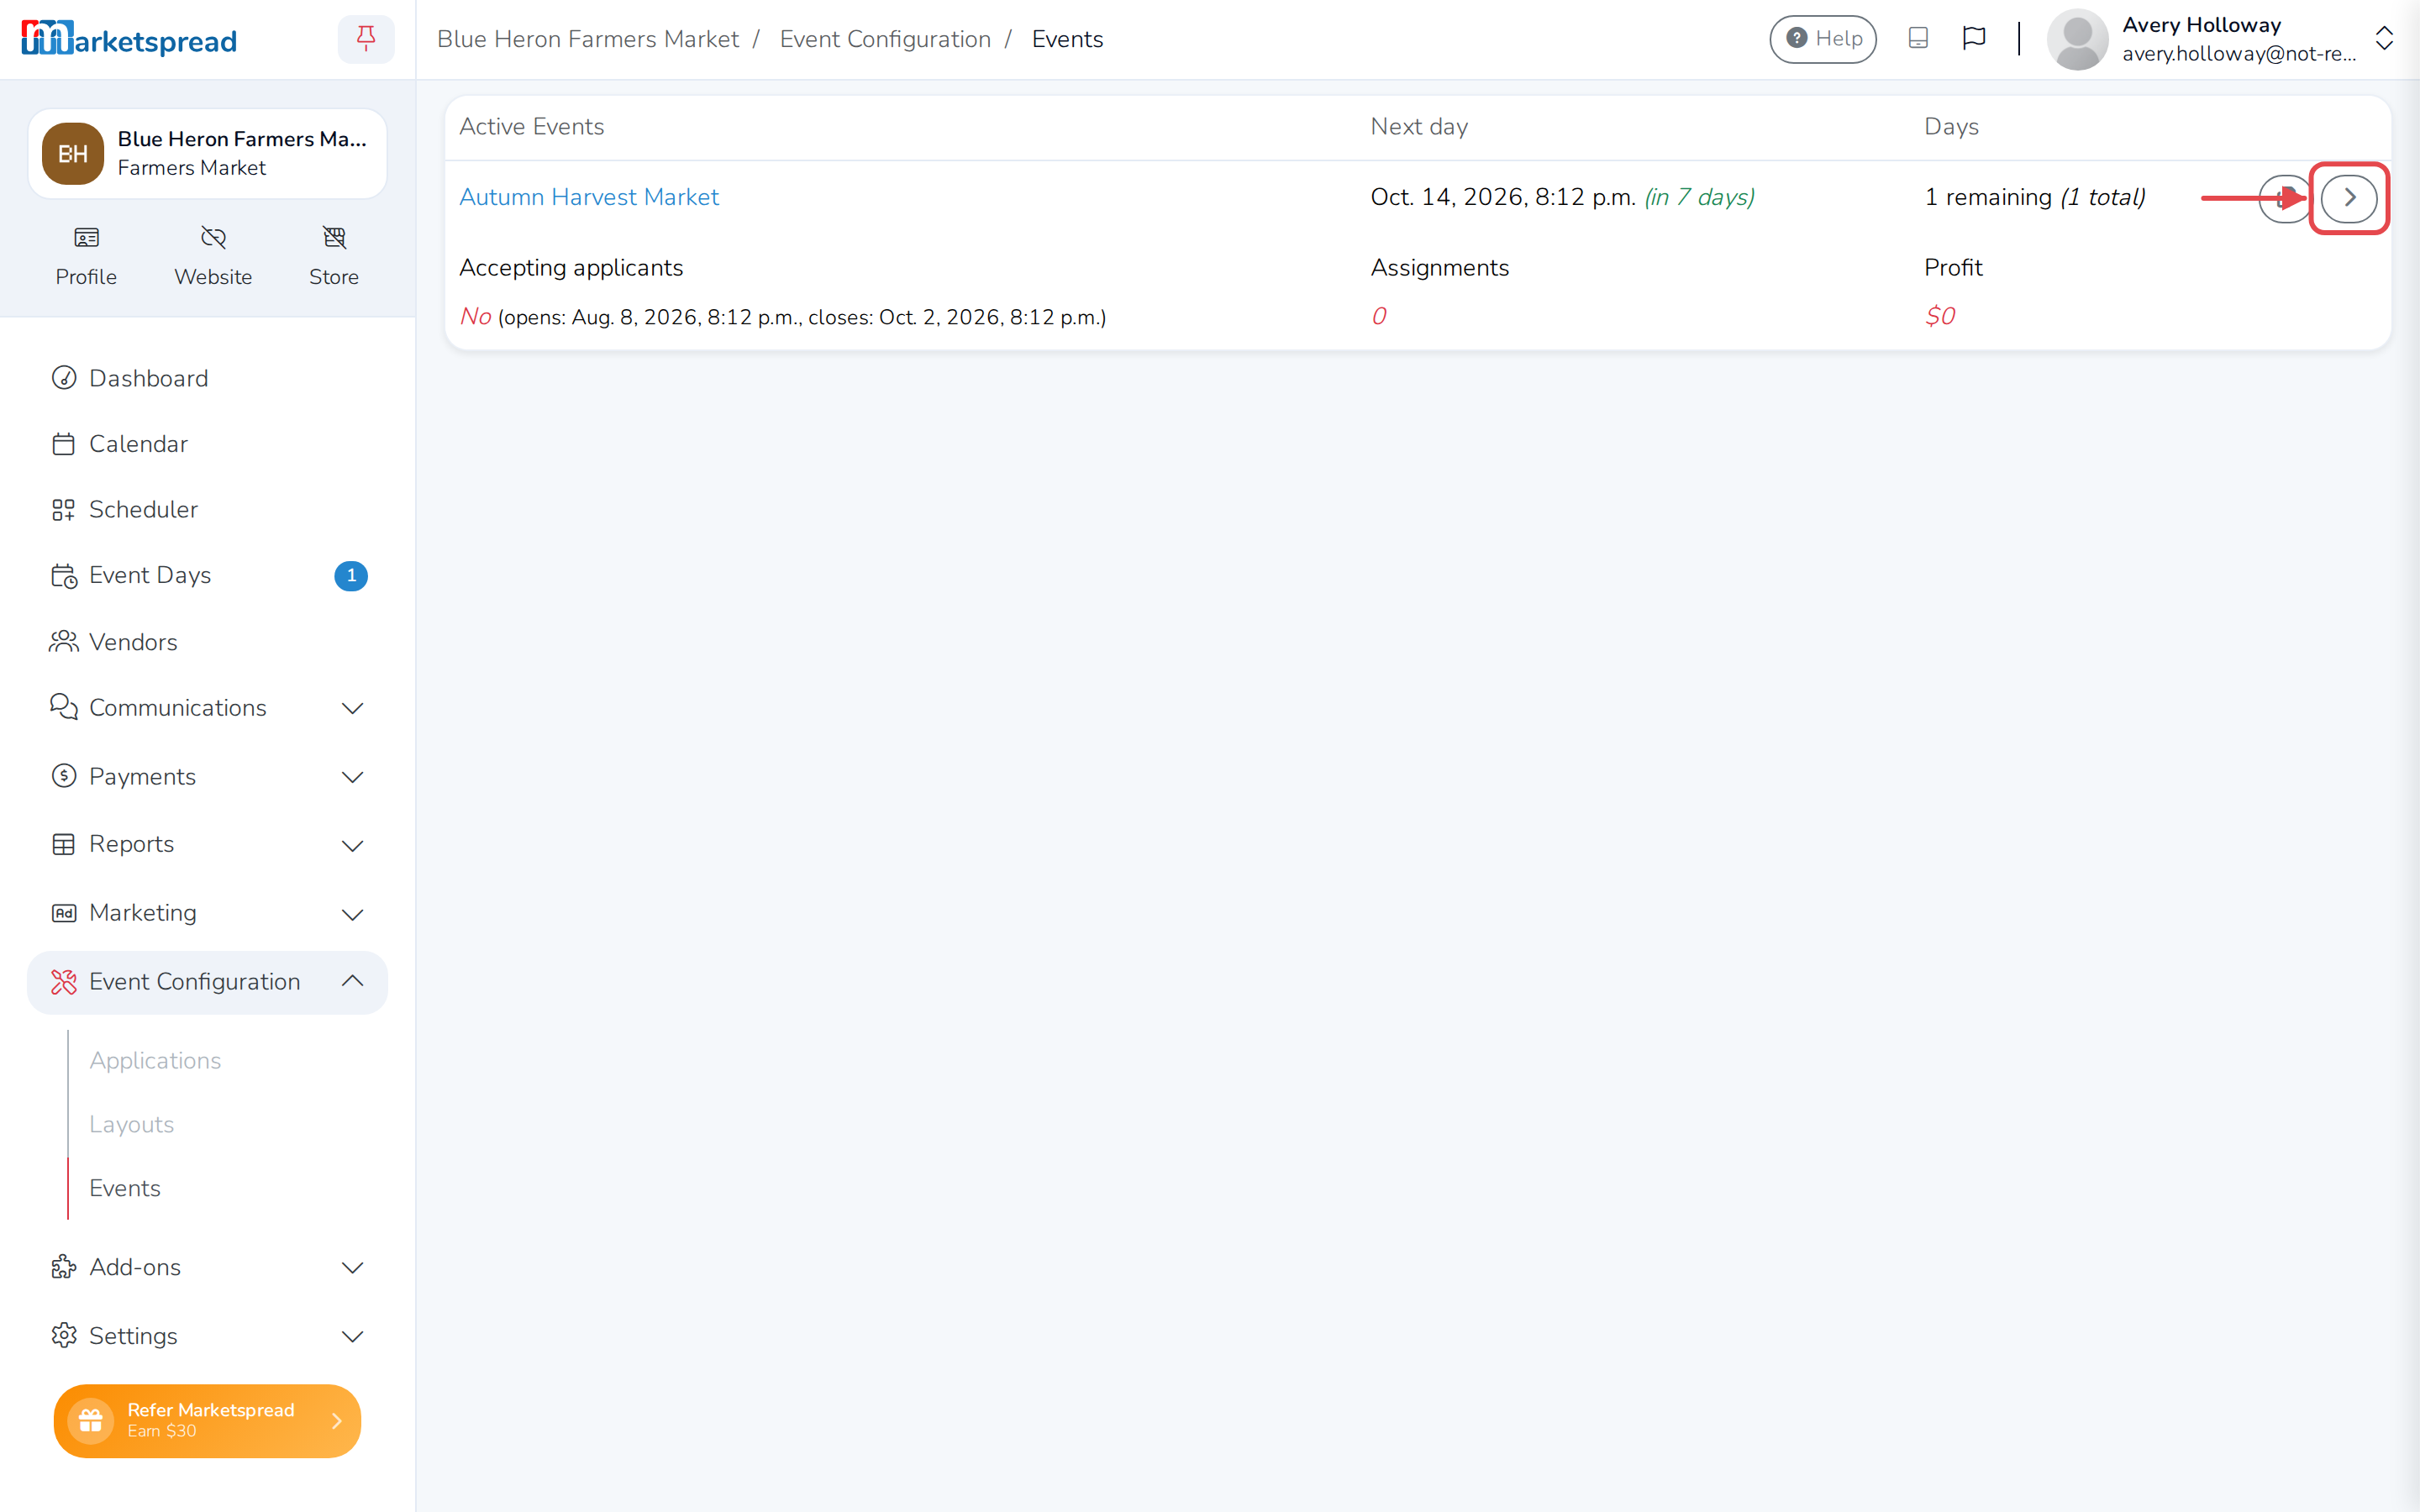2420x1512 pixels.
Task: Open Calendar from the sidebar
Action: [x=207, y=444]
